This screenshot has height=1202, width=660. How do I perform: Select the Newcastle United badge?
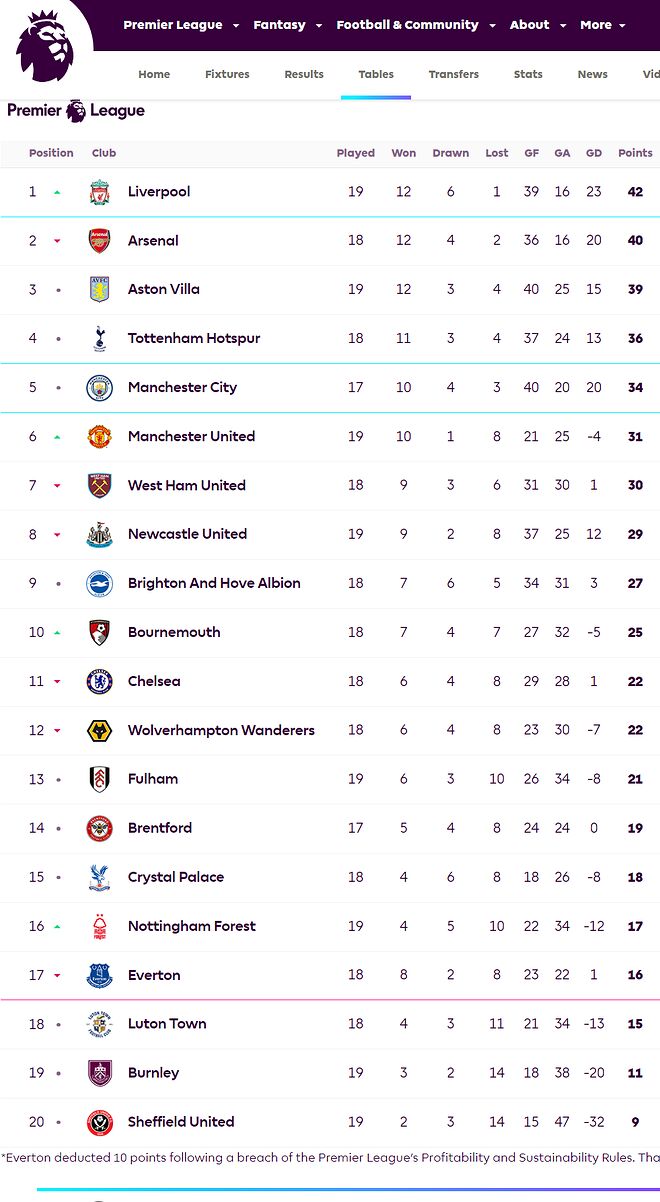coord(99,534)
